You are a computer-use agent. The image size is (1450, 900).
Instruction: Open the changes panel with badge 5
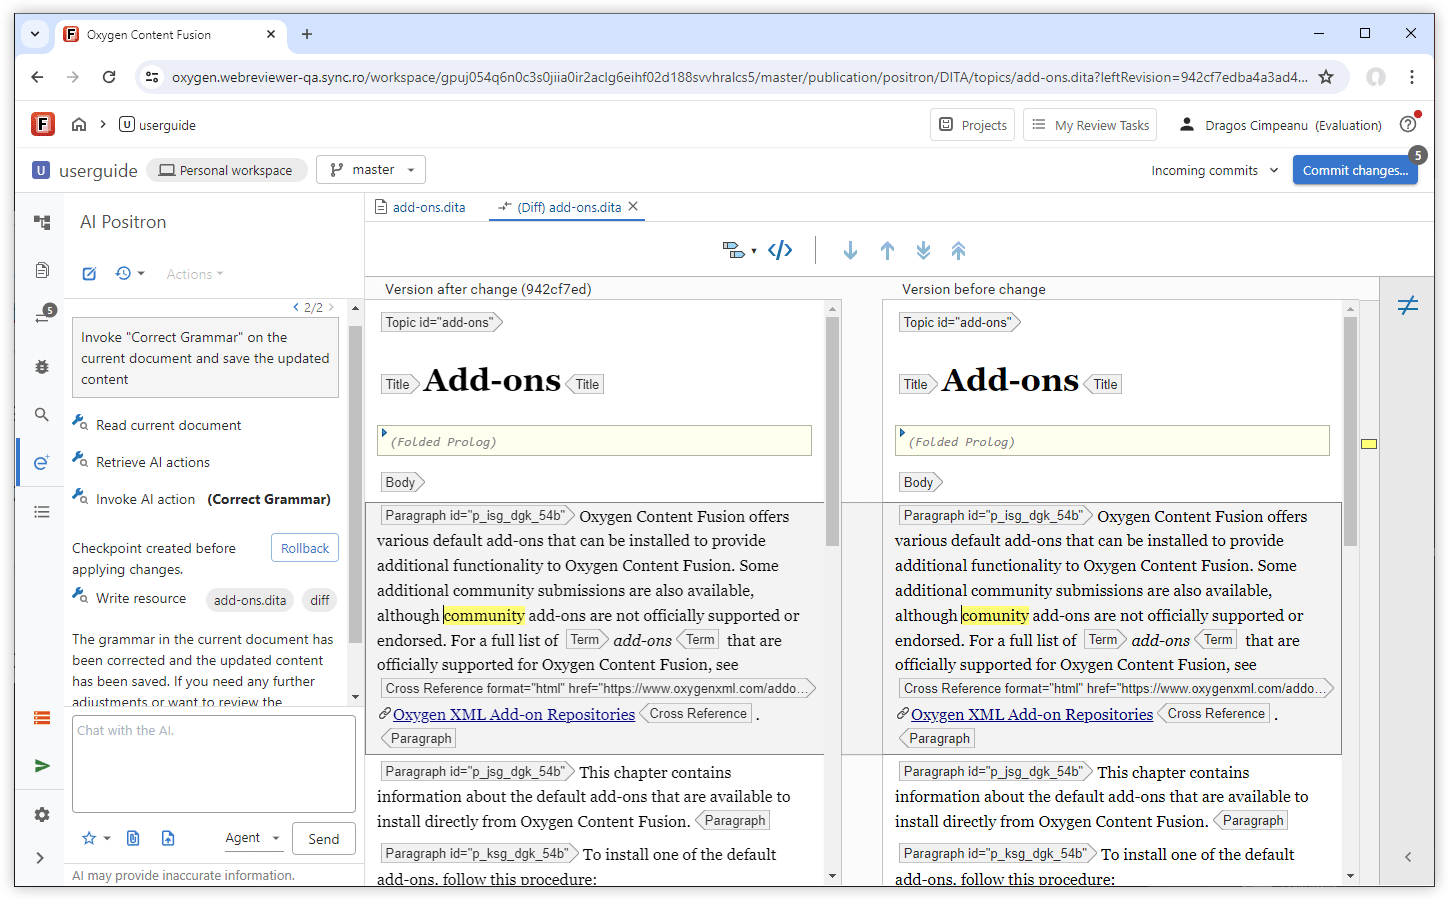coord(43,315)
